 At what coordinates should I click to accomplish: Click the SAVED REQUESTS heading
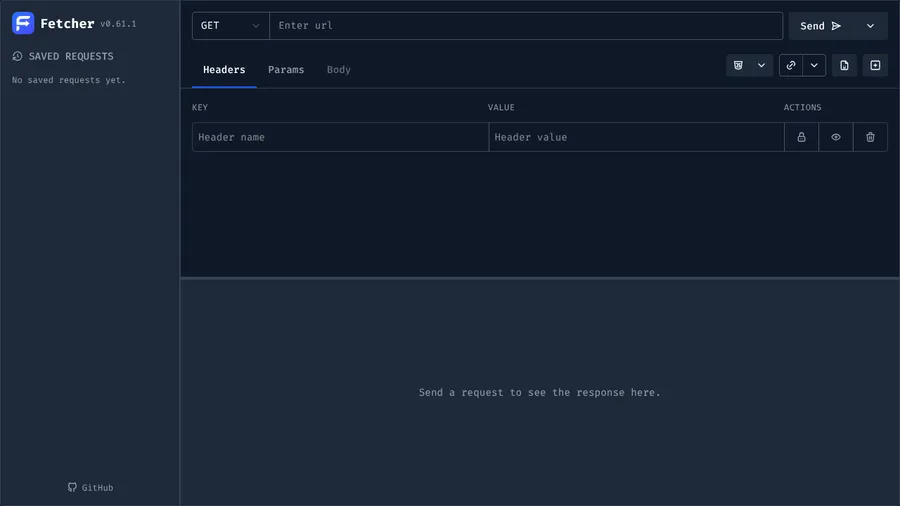click(x=71, y=56)
